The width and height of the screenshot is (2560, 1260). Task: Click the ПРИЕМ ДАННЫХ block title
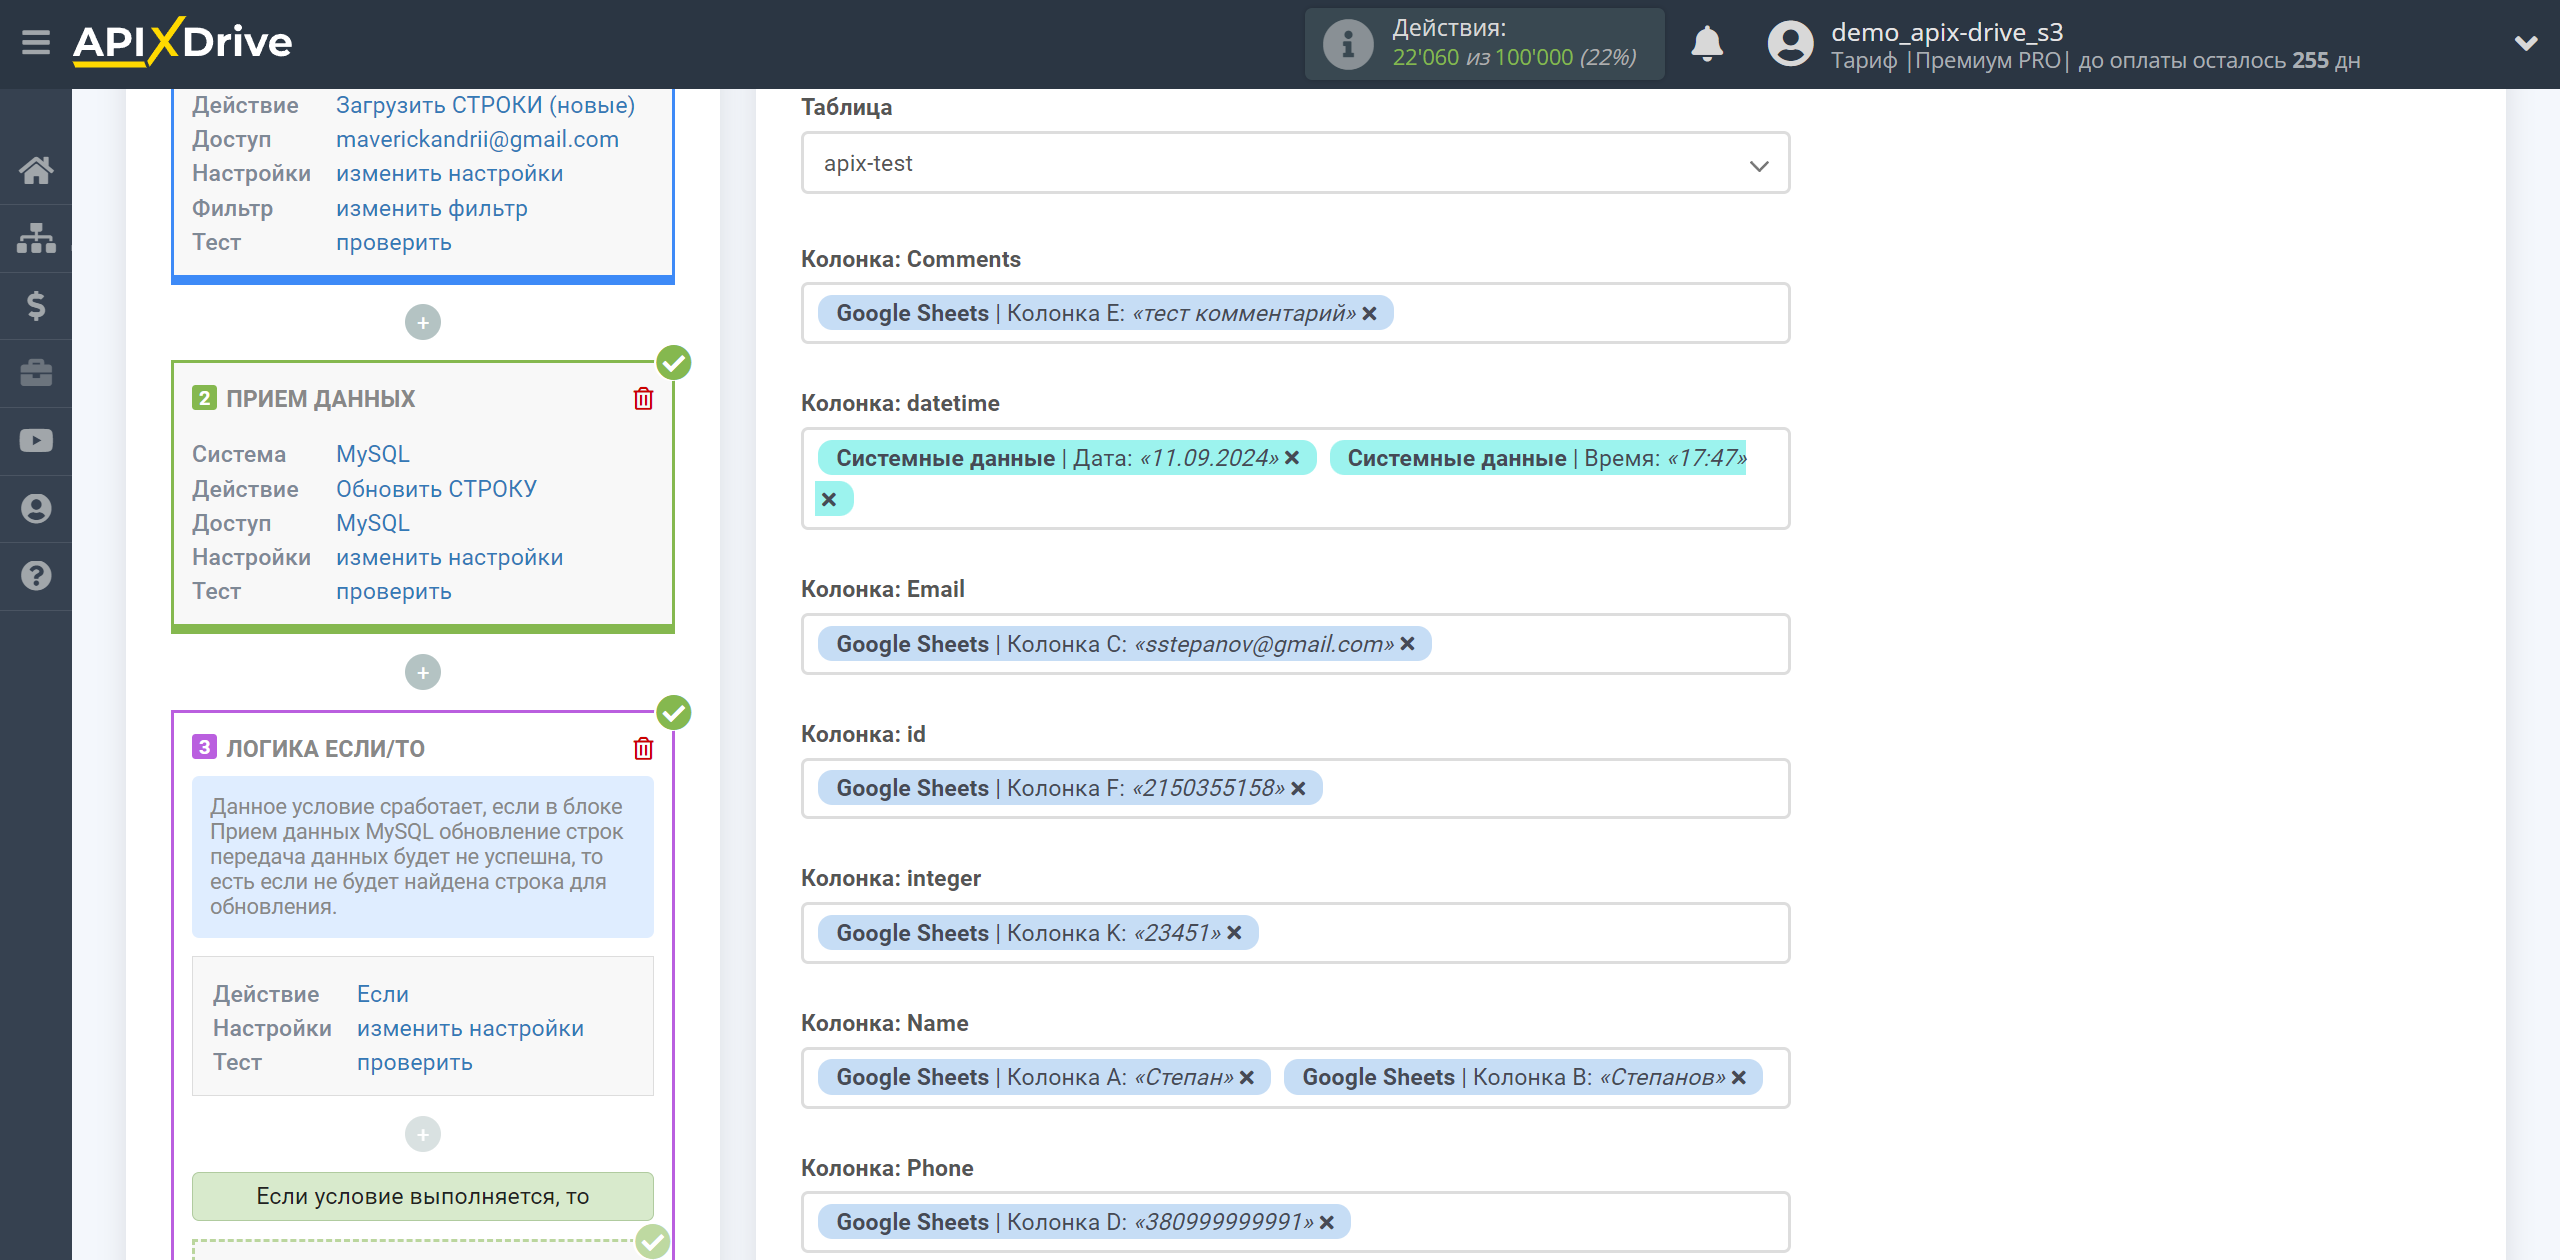point(320,399)
